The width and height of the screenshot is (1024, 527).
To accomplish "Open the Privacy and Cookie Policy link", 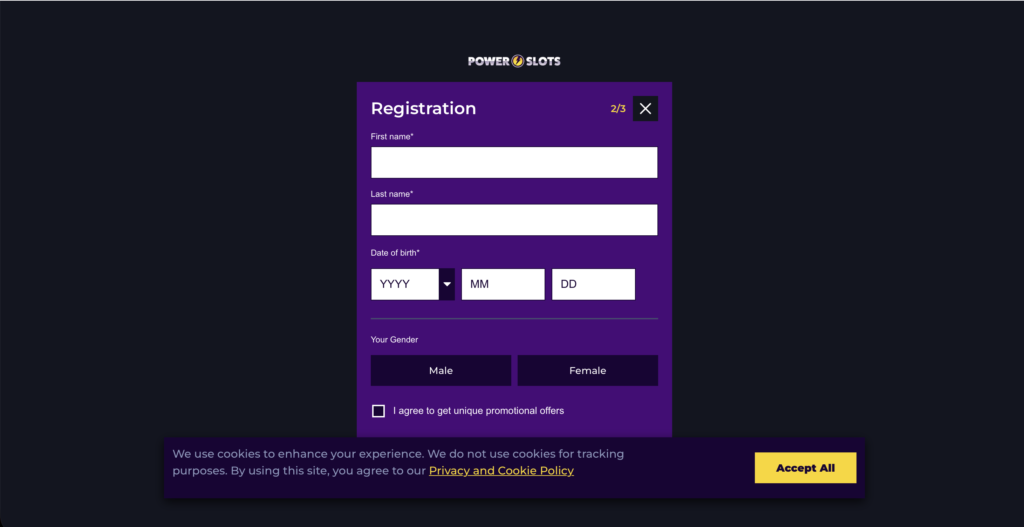I will pyautogui.click(x=501, y=471).
